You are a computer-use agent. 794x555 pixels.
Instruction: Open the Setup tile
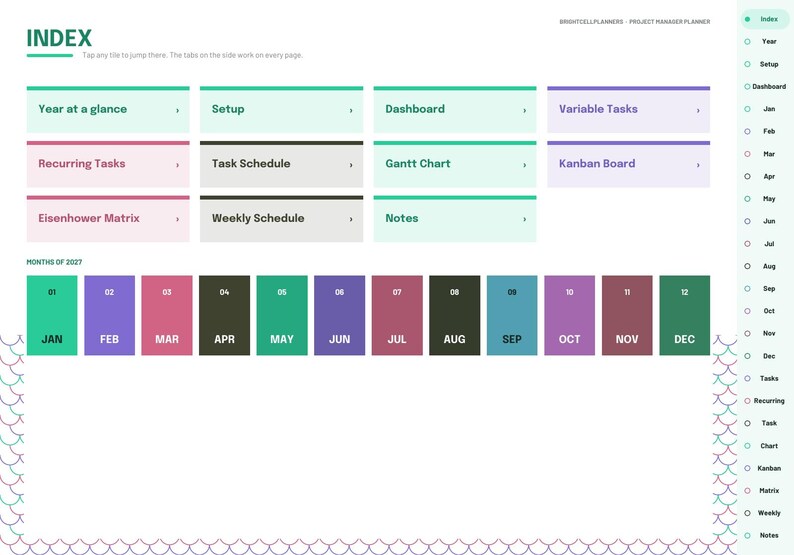pos(282,109)
